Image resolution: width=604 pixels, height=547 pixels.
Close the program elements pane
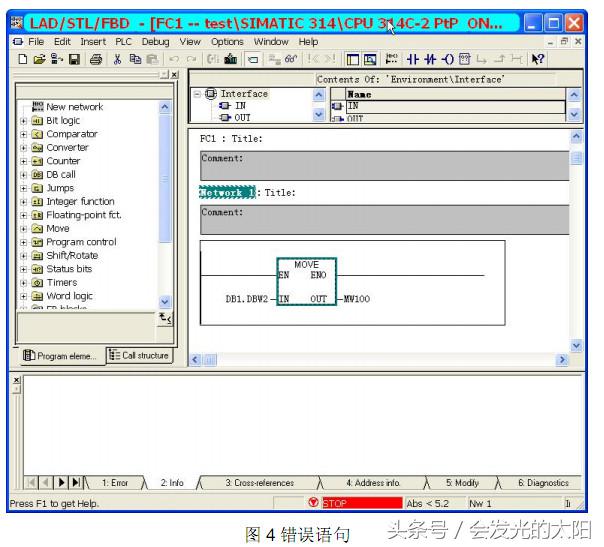coord(174,74)
